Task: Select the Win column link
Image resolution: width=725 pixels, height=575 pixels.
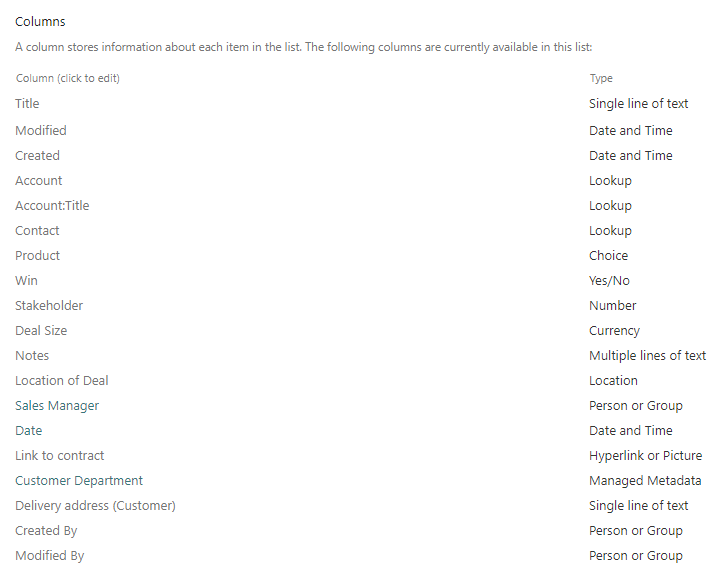Action: click(x=26, y=281)
